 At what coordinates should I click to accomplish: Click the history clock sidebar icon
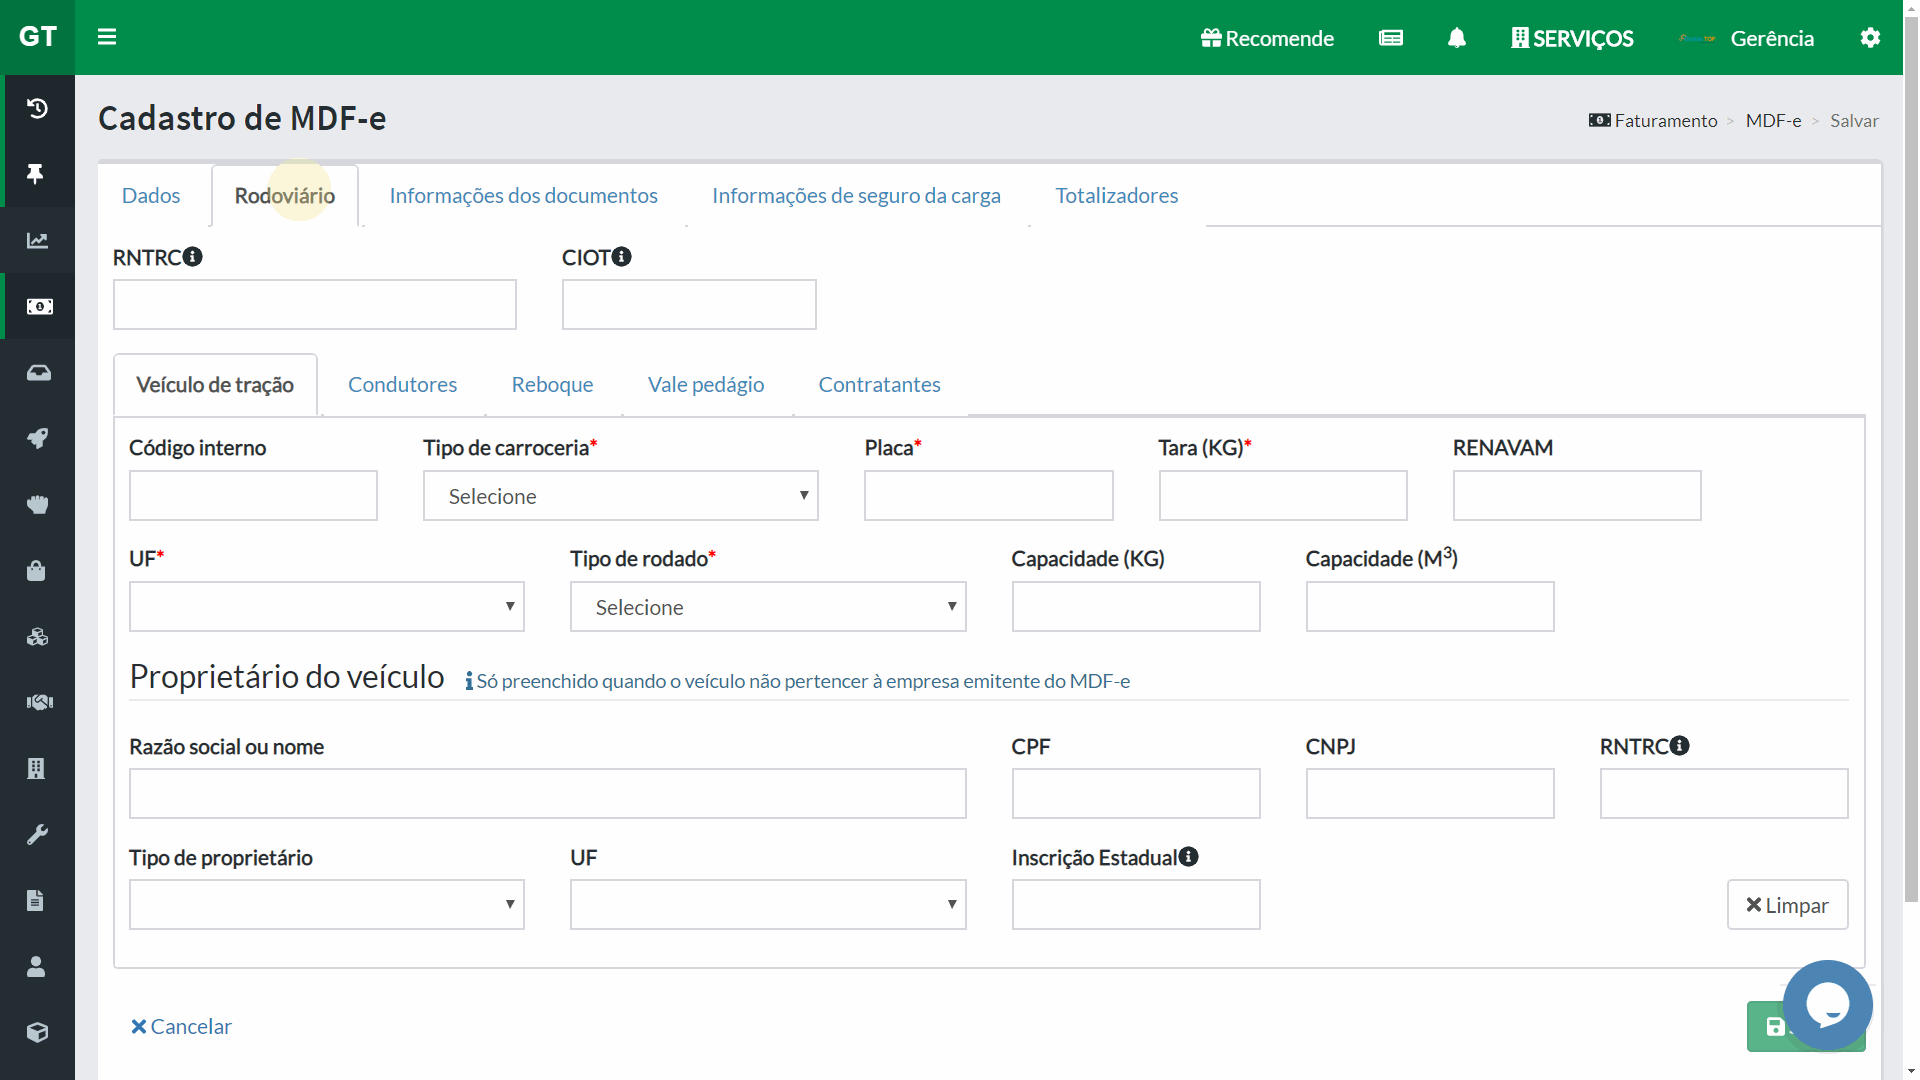[37, 108]
